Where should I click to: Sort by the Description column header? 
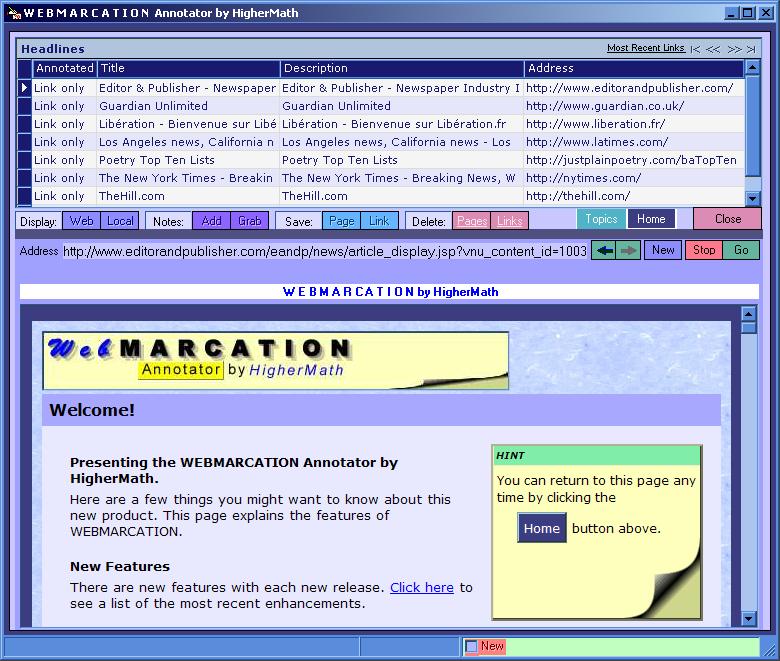tap(402, 68)
